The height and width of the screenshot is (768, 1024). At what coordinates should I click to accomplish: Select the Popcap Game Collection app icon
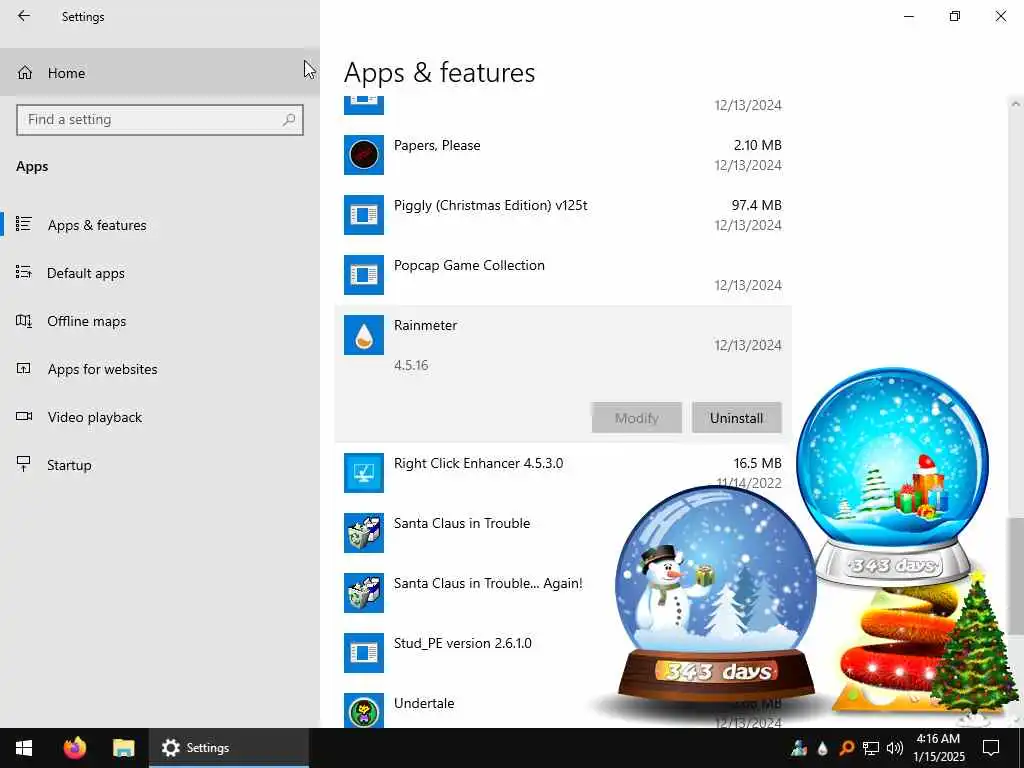(364, 275)
